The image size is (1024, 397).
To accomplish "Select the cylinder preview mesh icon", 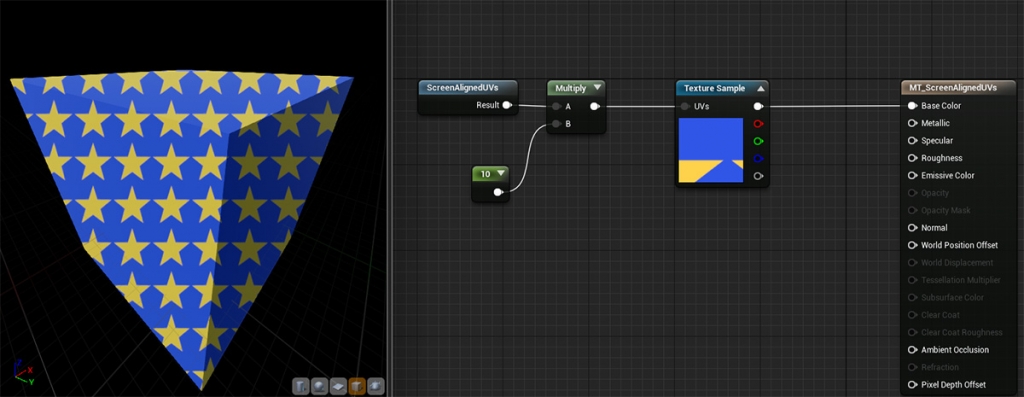I will [300, 385].
